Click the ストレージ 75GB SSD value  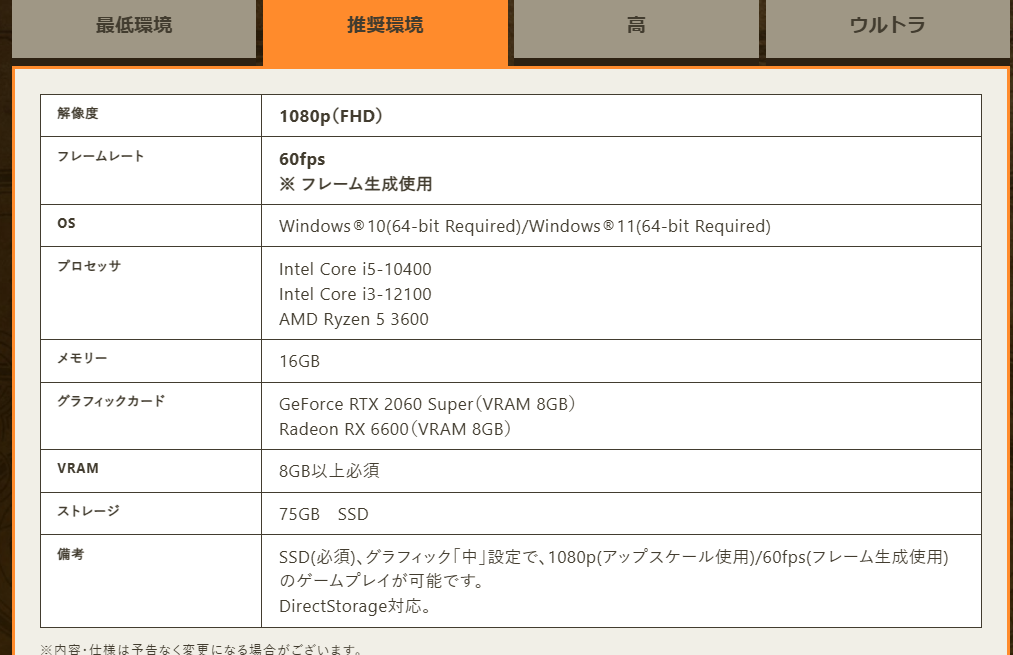click(x=322, y=513)
